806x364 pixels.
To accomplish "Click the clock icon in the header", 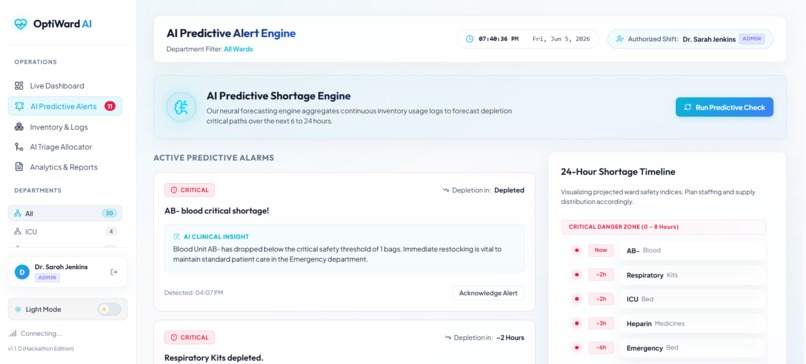I will pos(469,39).
